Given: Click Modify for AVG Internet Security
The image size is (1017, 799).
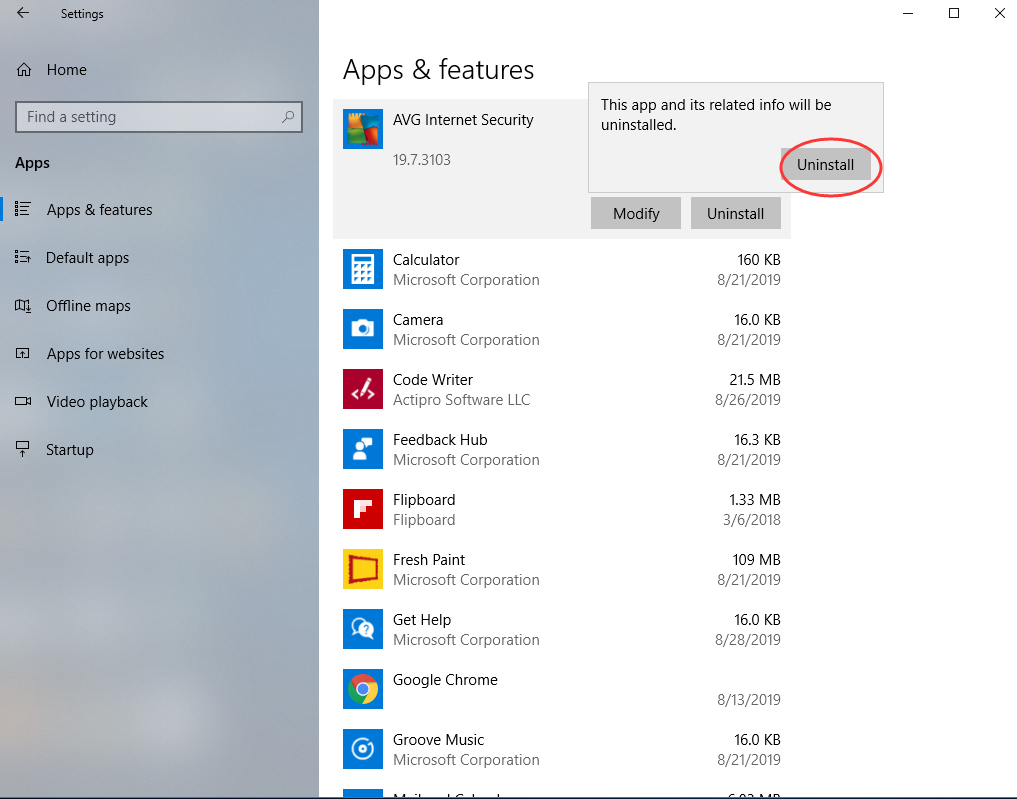Looking at the screenshot, I should [x=636, y=213].
